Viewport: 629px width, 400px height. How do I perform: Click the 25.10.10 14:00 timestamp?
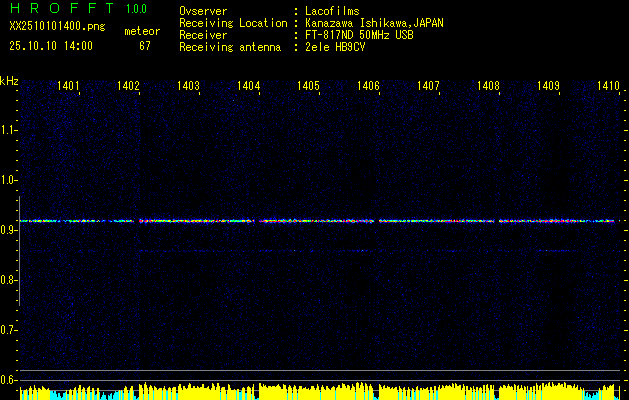(x=51, y=45)
